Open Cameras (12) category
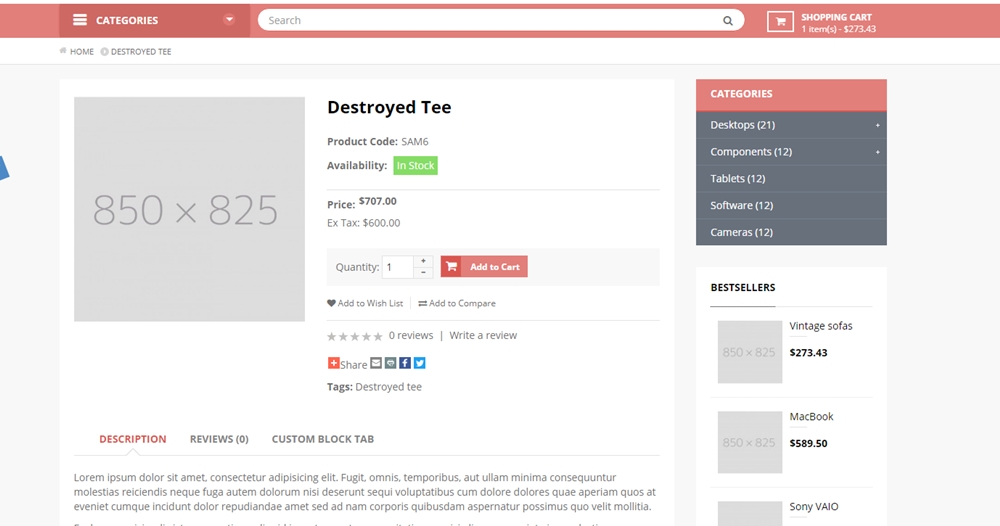The image size is (1000, 526). click(741, 232)
